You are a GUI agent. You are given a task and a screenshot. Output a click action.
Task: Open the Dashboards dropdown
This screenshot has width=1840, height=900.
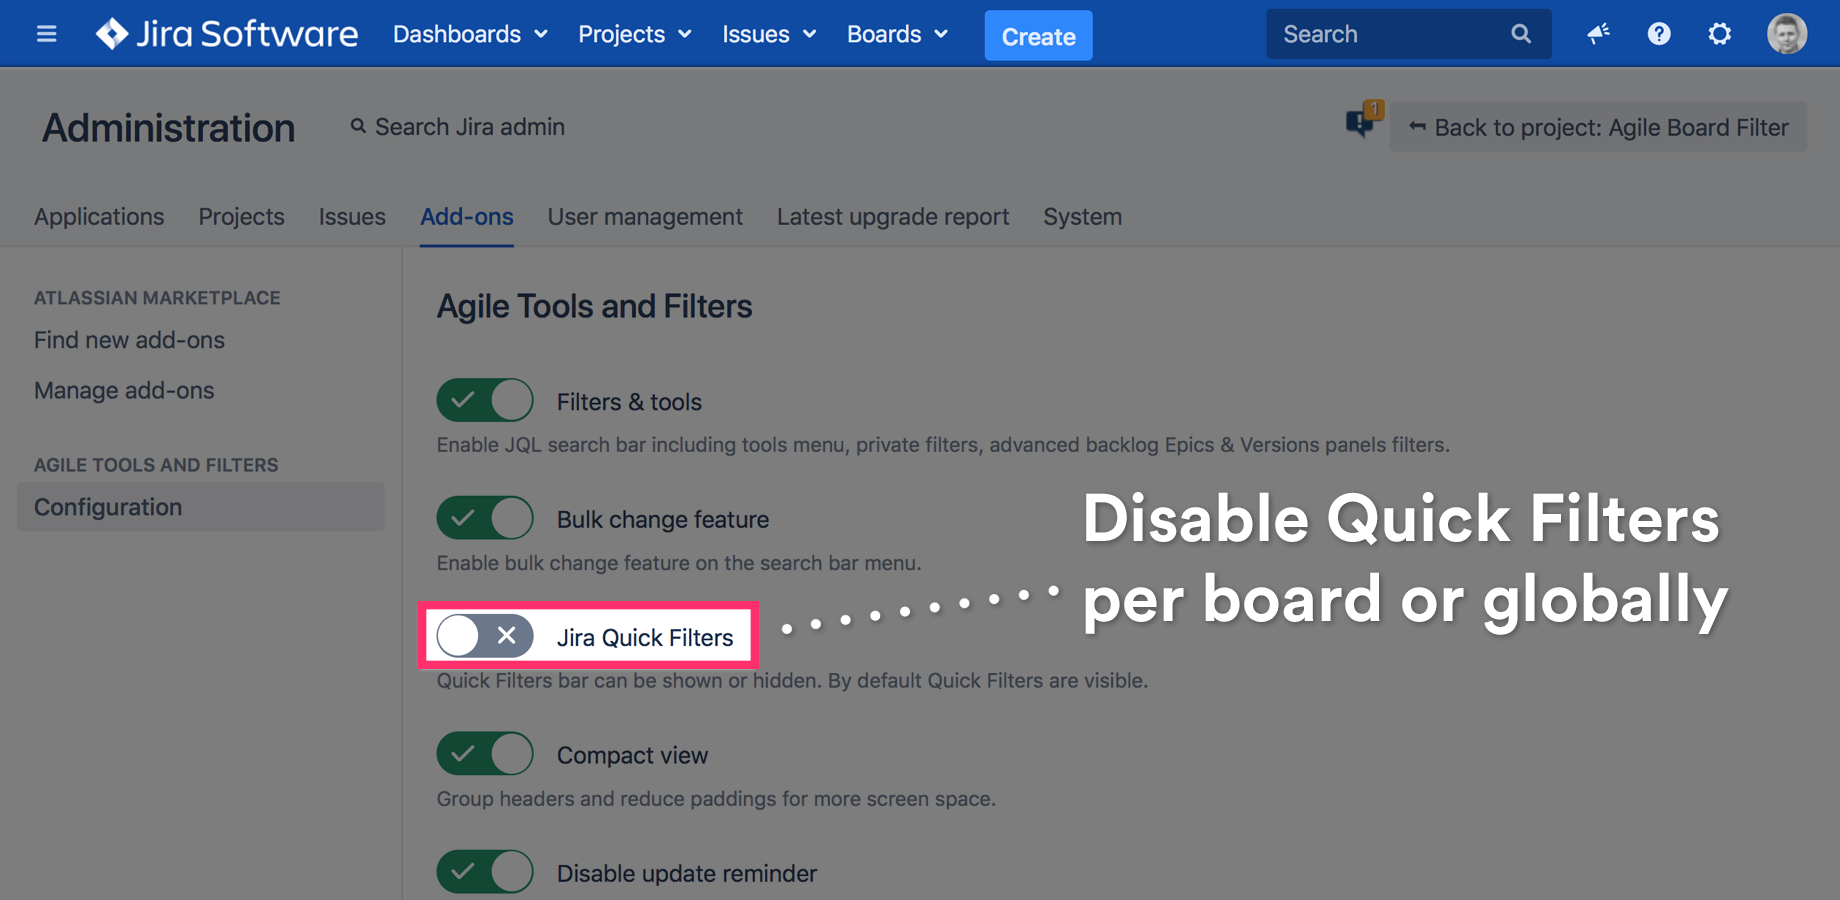pyautogui.click(x=470, y=34)
